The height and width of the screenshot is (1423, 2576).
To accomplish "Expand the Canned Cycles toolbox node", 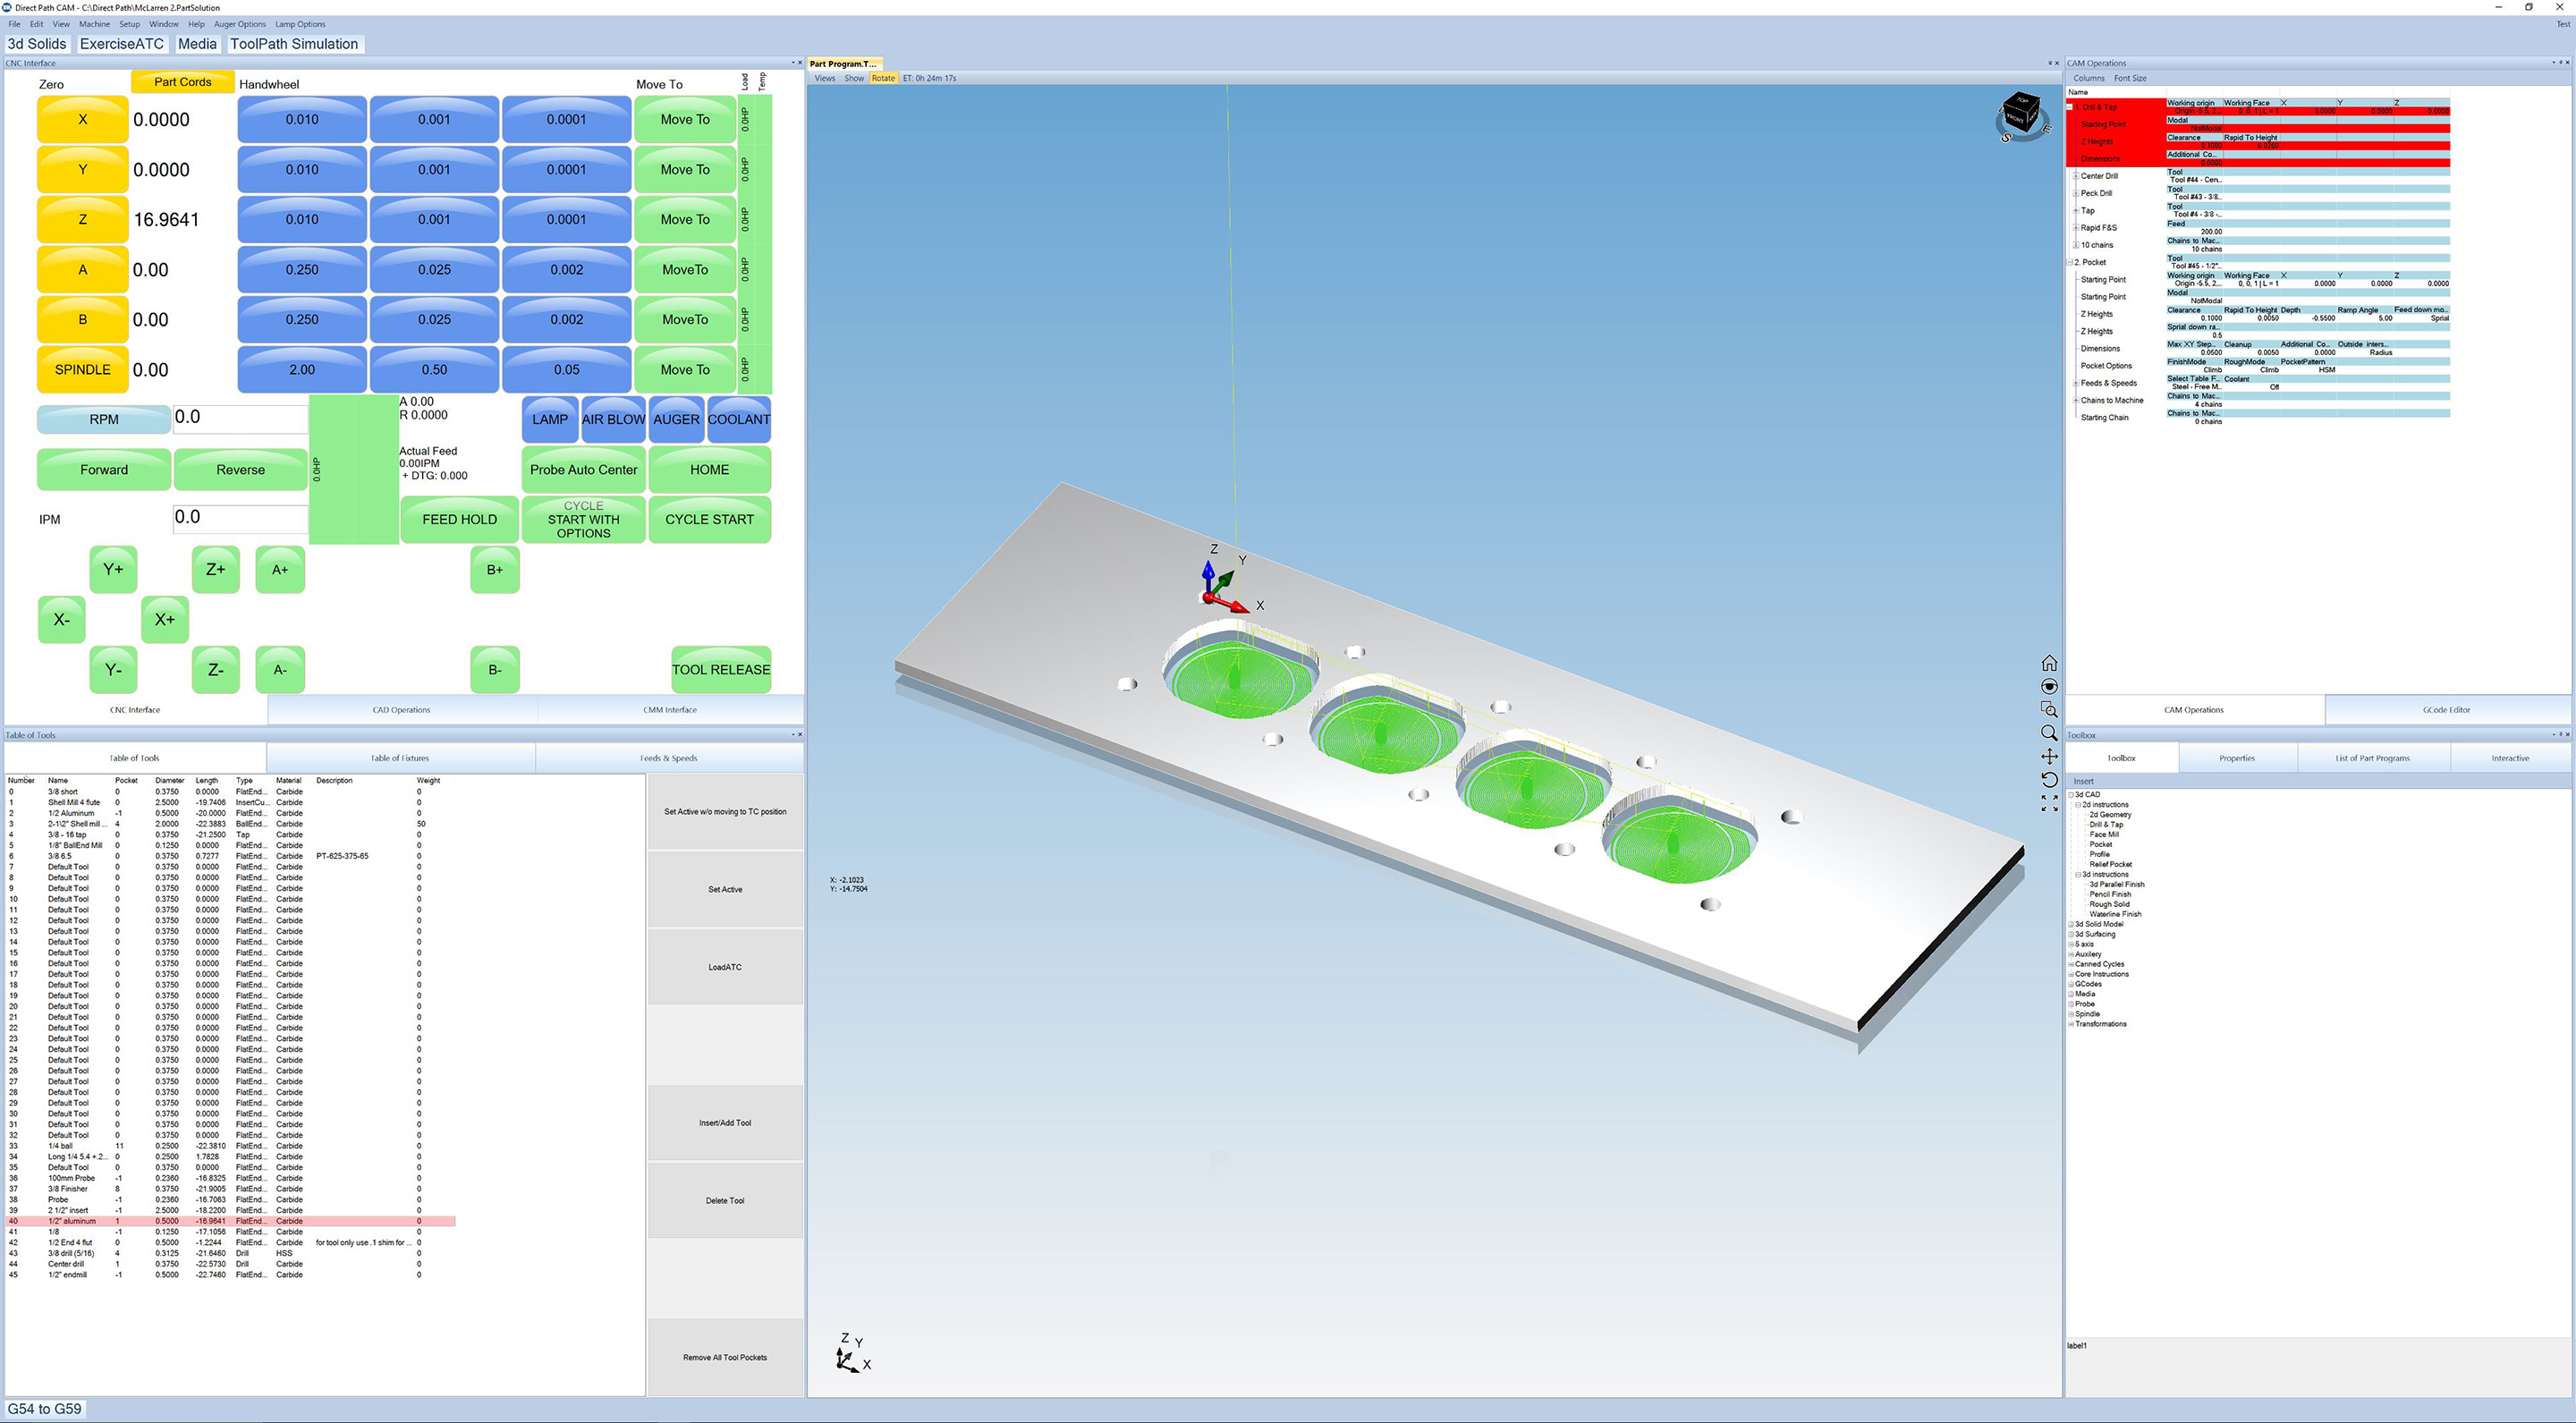I will coord(2070,964).
